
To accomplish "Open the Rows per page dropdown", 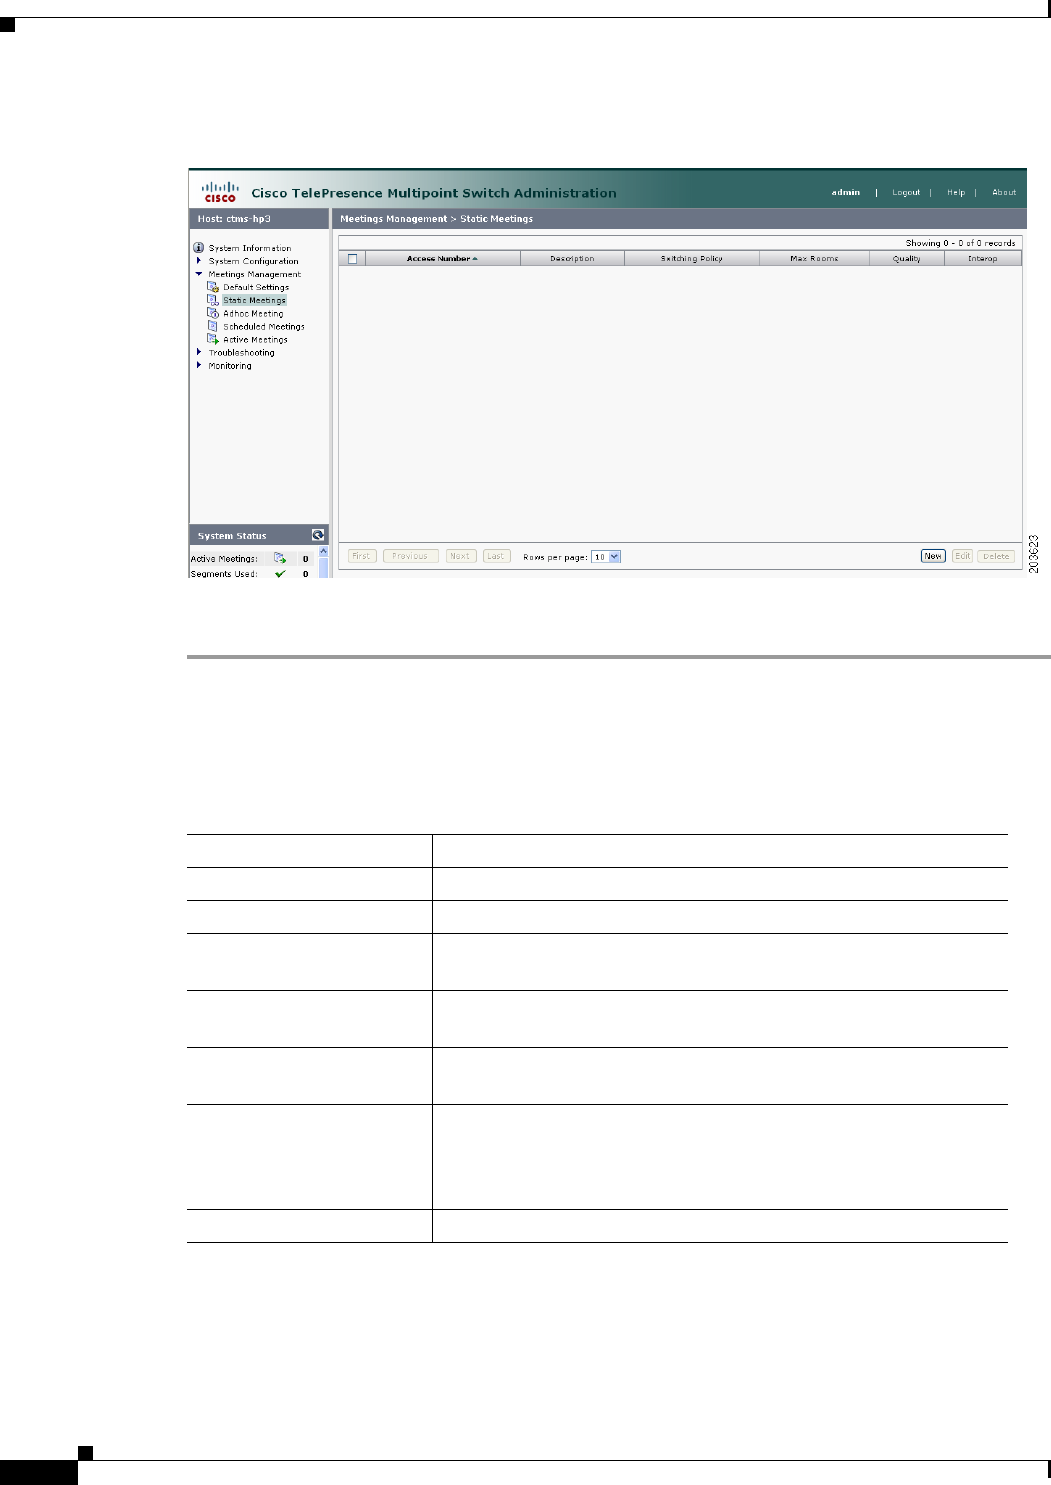I will (606, 557).
